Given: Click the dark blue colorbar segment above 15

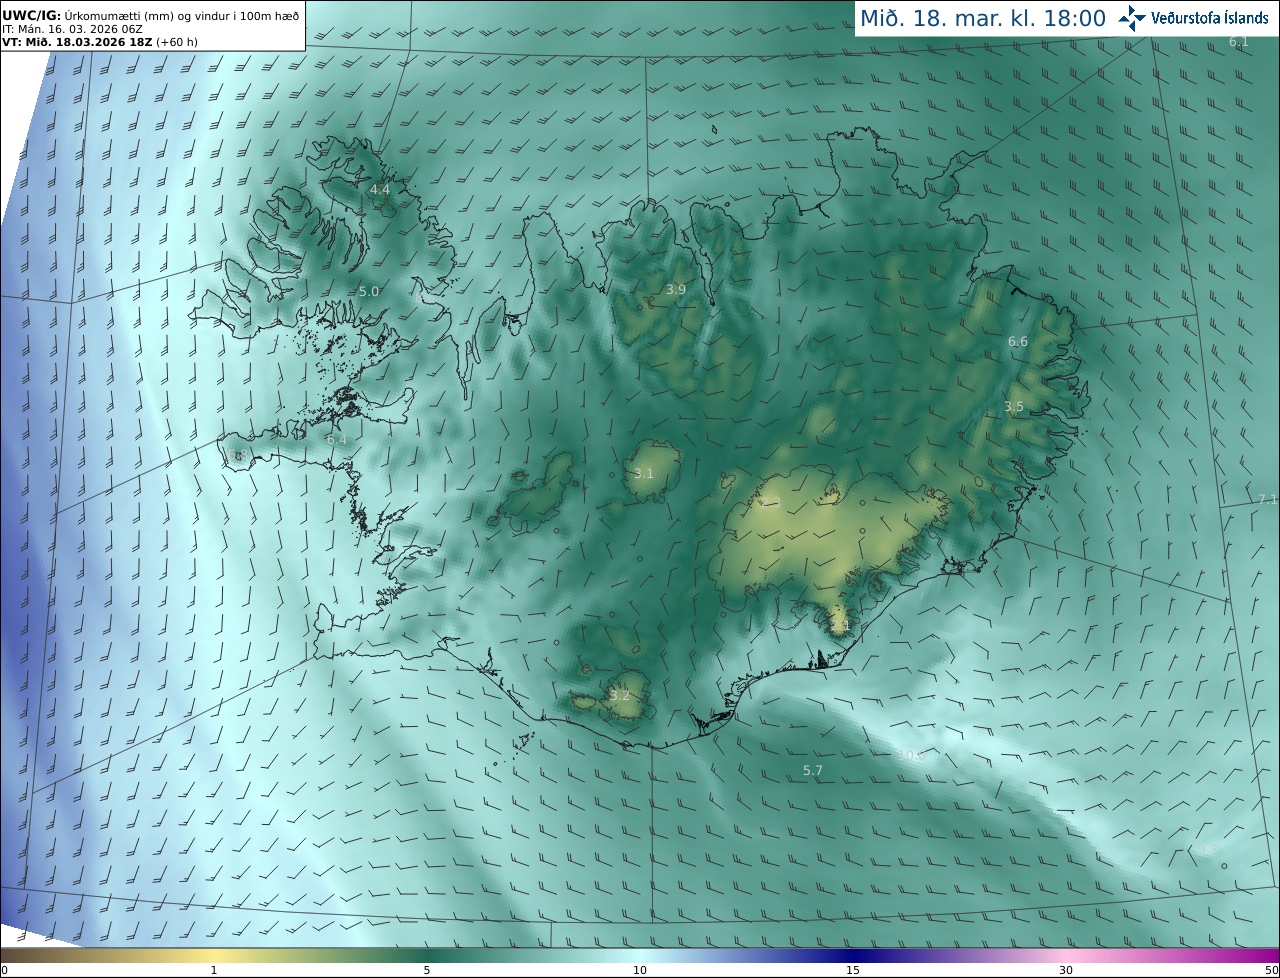Looking at the screenshot, I should coord(853,955).
